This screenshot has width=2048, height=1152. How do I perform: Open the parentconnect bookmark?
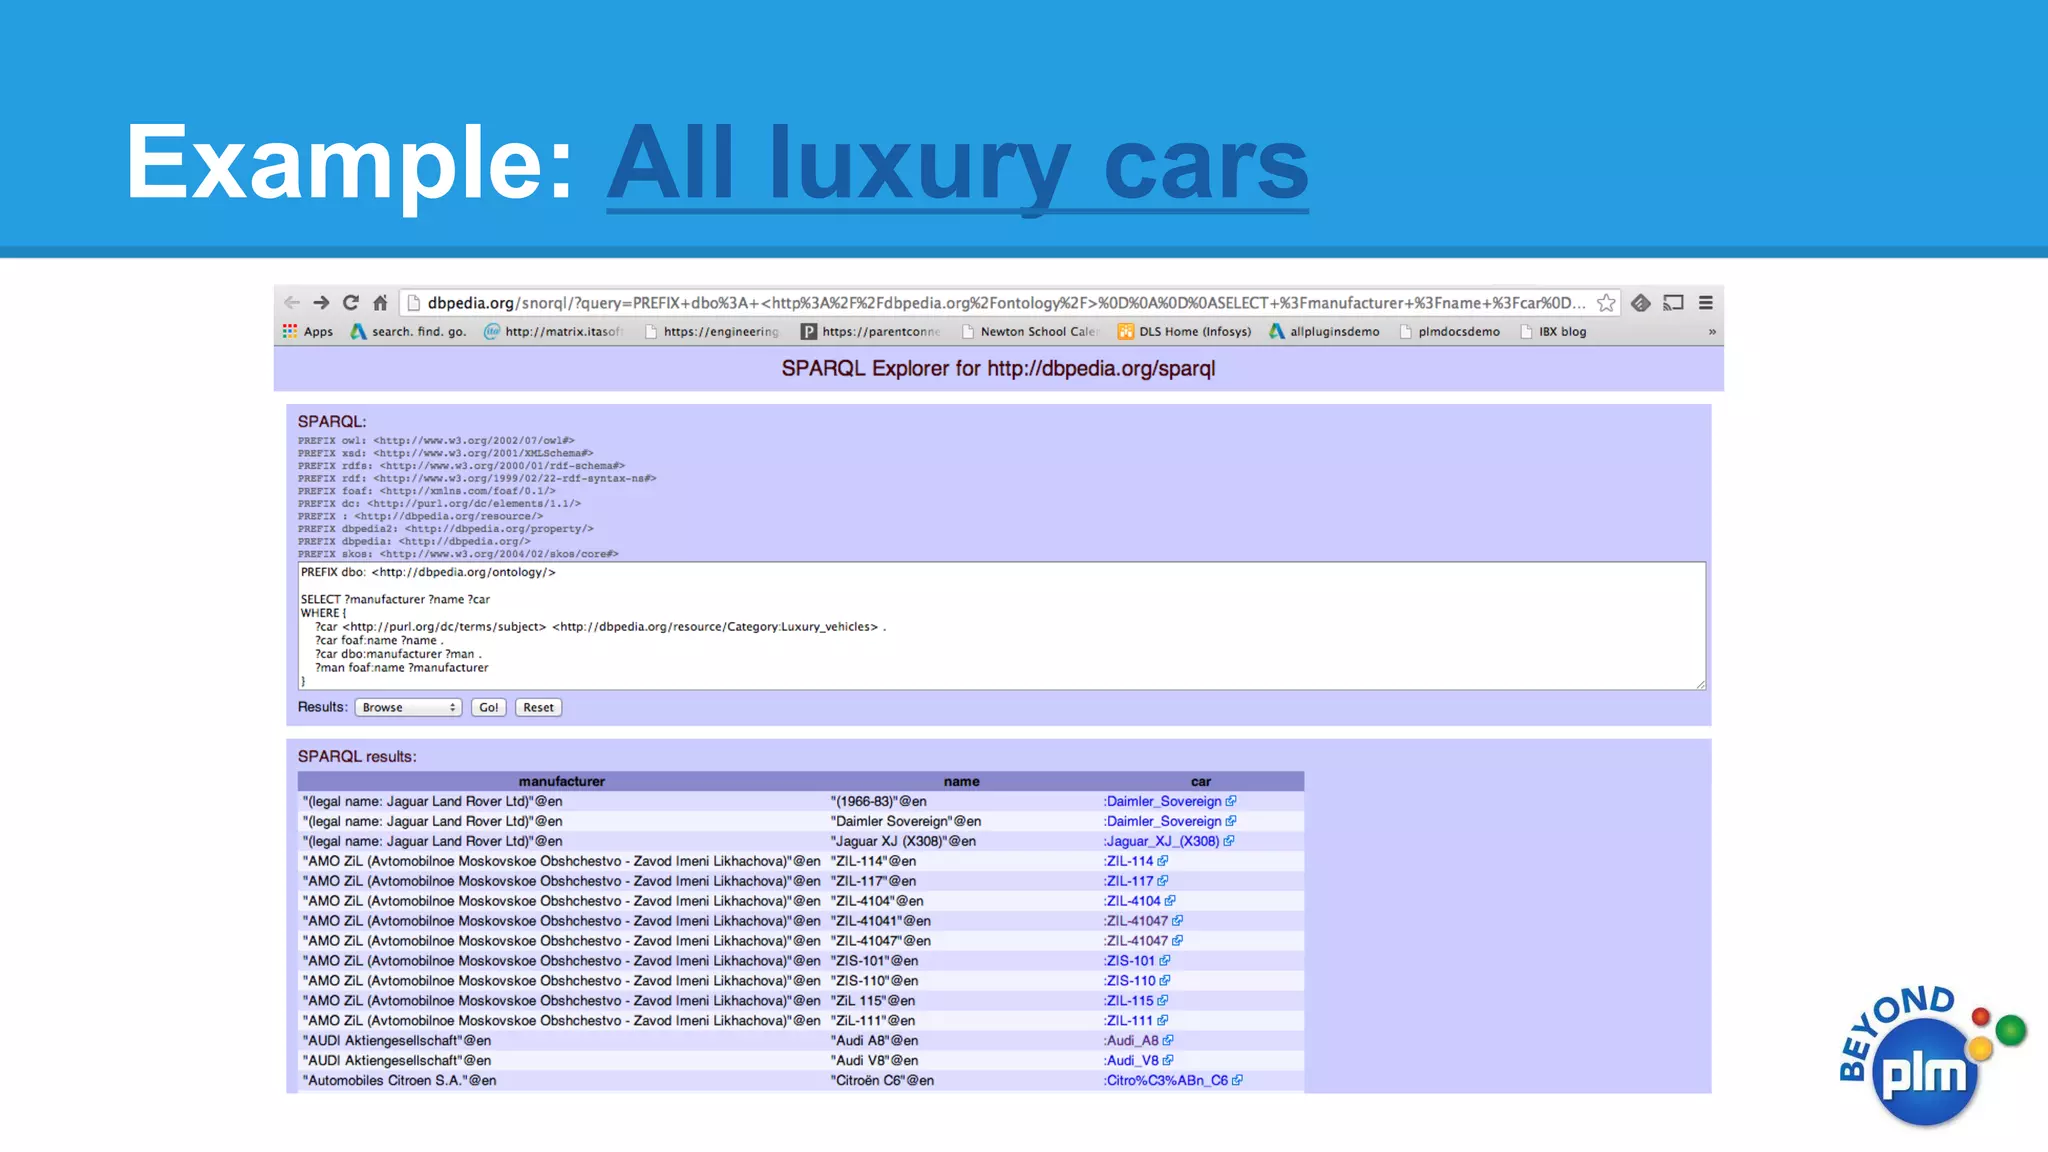point(871,331)
